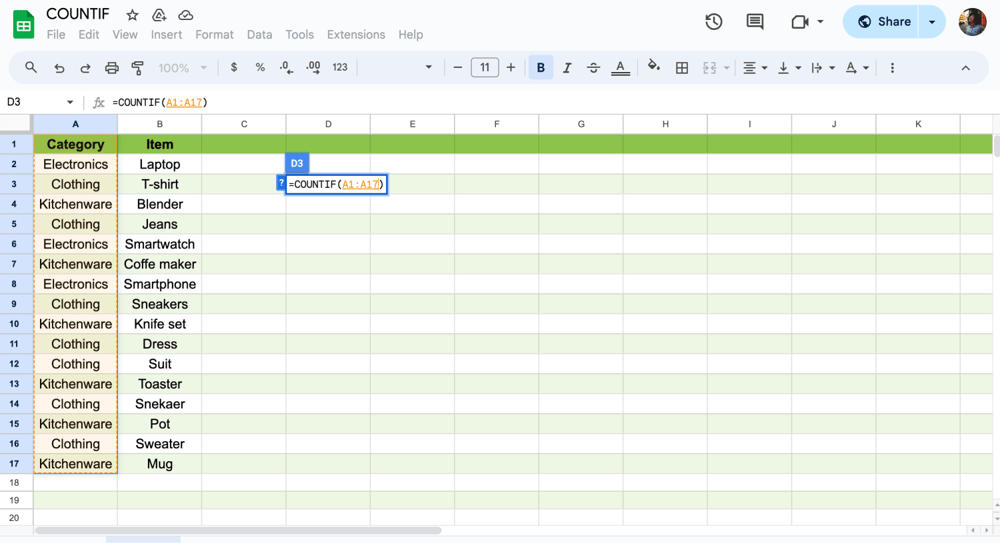The width and height of the screenshot is (1000, 543).
Task: Open version history clock icon
Action: 714,22
